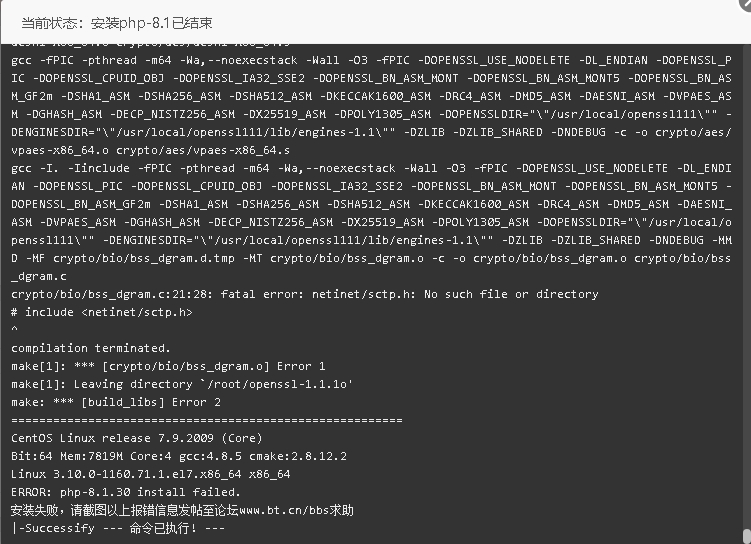Click the 当前状态 install status header text
This screenshot has width=751, height=544.
[117, 23]
